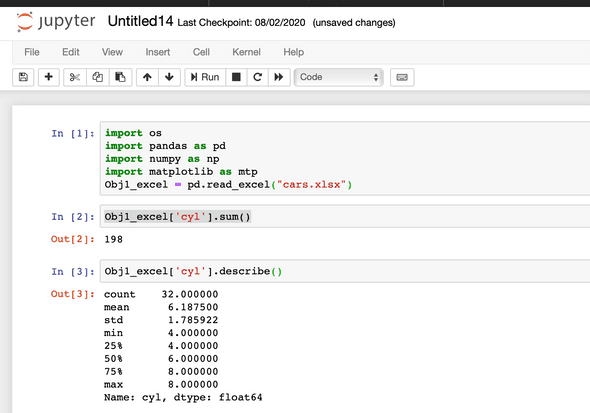
Task: Interrupt the kernel with stop icon
Action: (236, 77)
